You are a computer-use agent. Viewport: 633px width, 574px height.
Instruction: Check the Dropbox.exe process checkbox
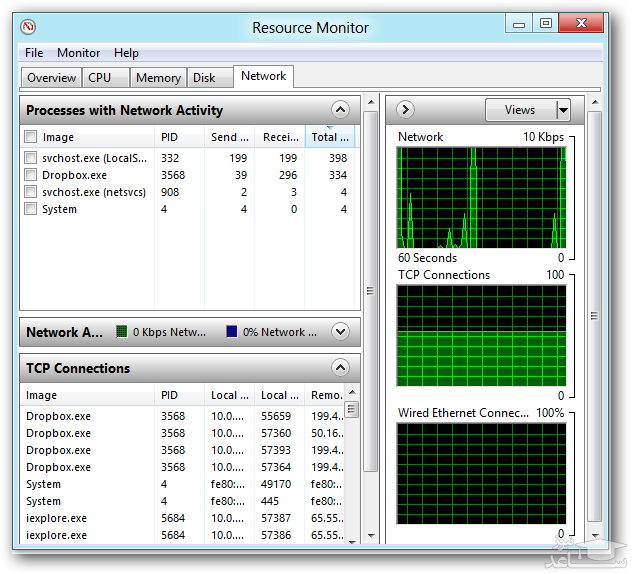click(x=30, y=174)
